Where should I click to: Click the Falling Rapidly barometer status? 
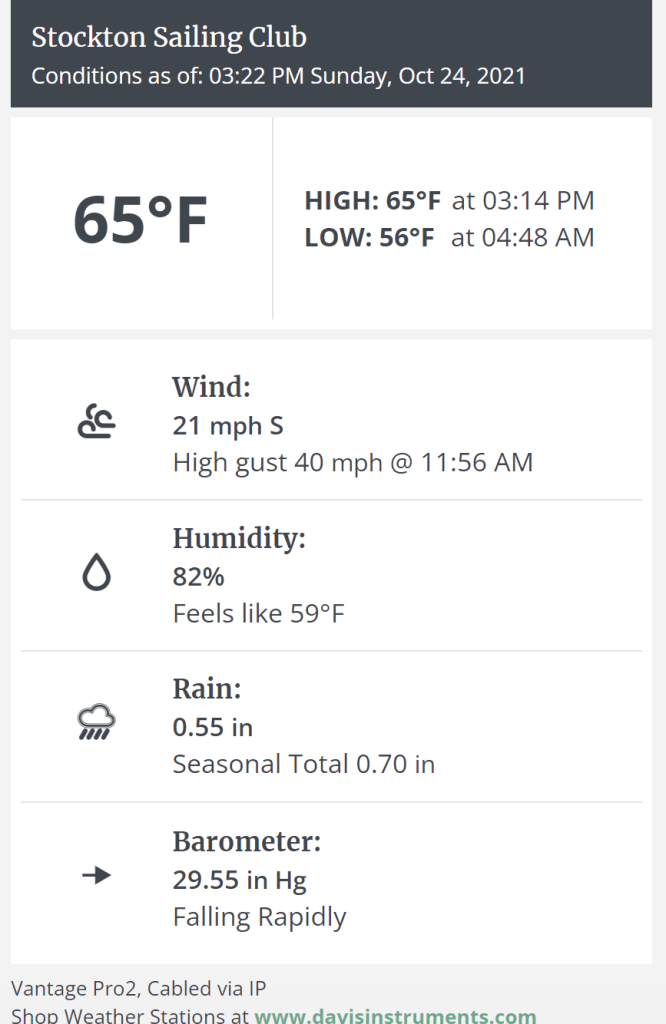pos(259,916)
